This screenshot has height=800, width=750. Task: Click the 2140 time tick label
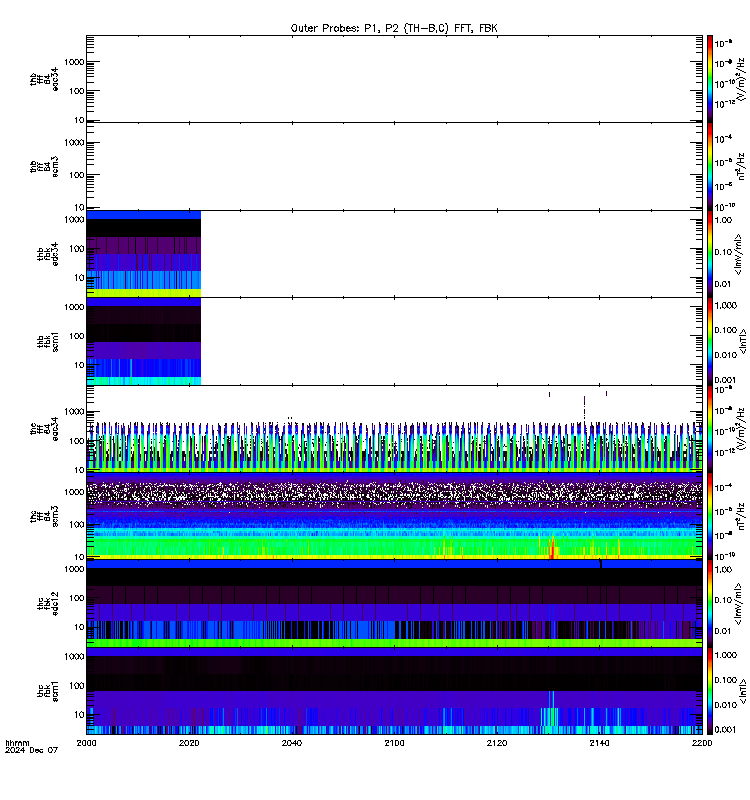(x=599, y=743)
